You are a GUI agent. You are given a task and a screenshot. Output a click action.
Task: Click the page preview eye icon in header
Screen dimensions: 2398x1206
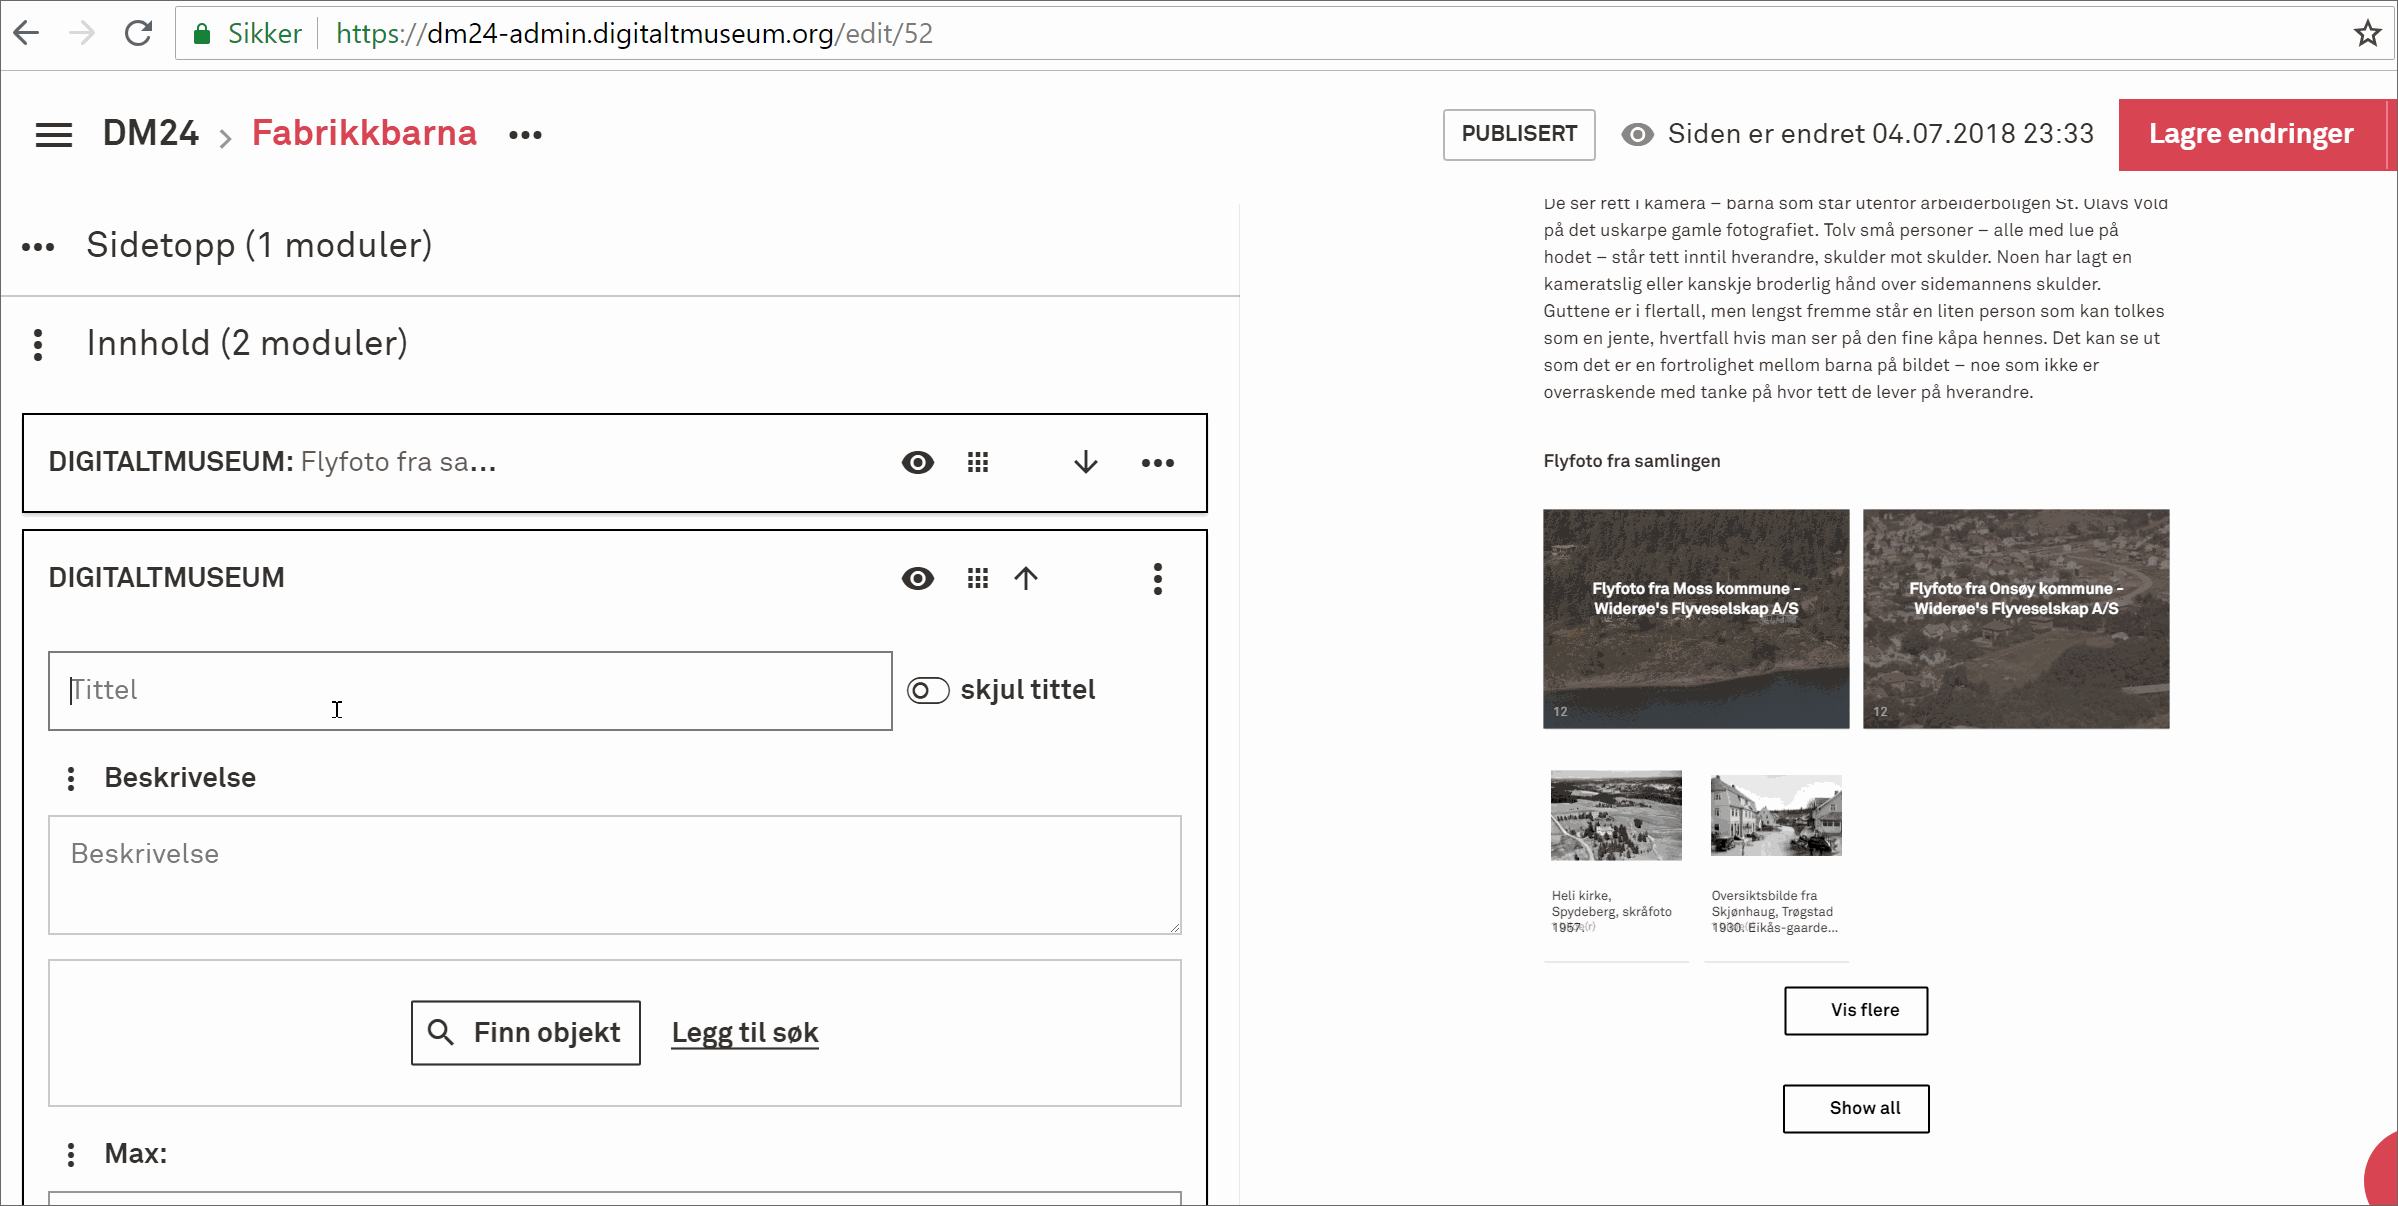1637,135
